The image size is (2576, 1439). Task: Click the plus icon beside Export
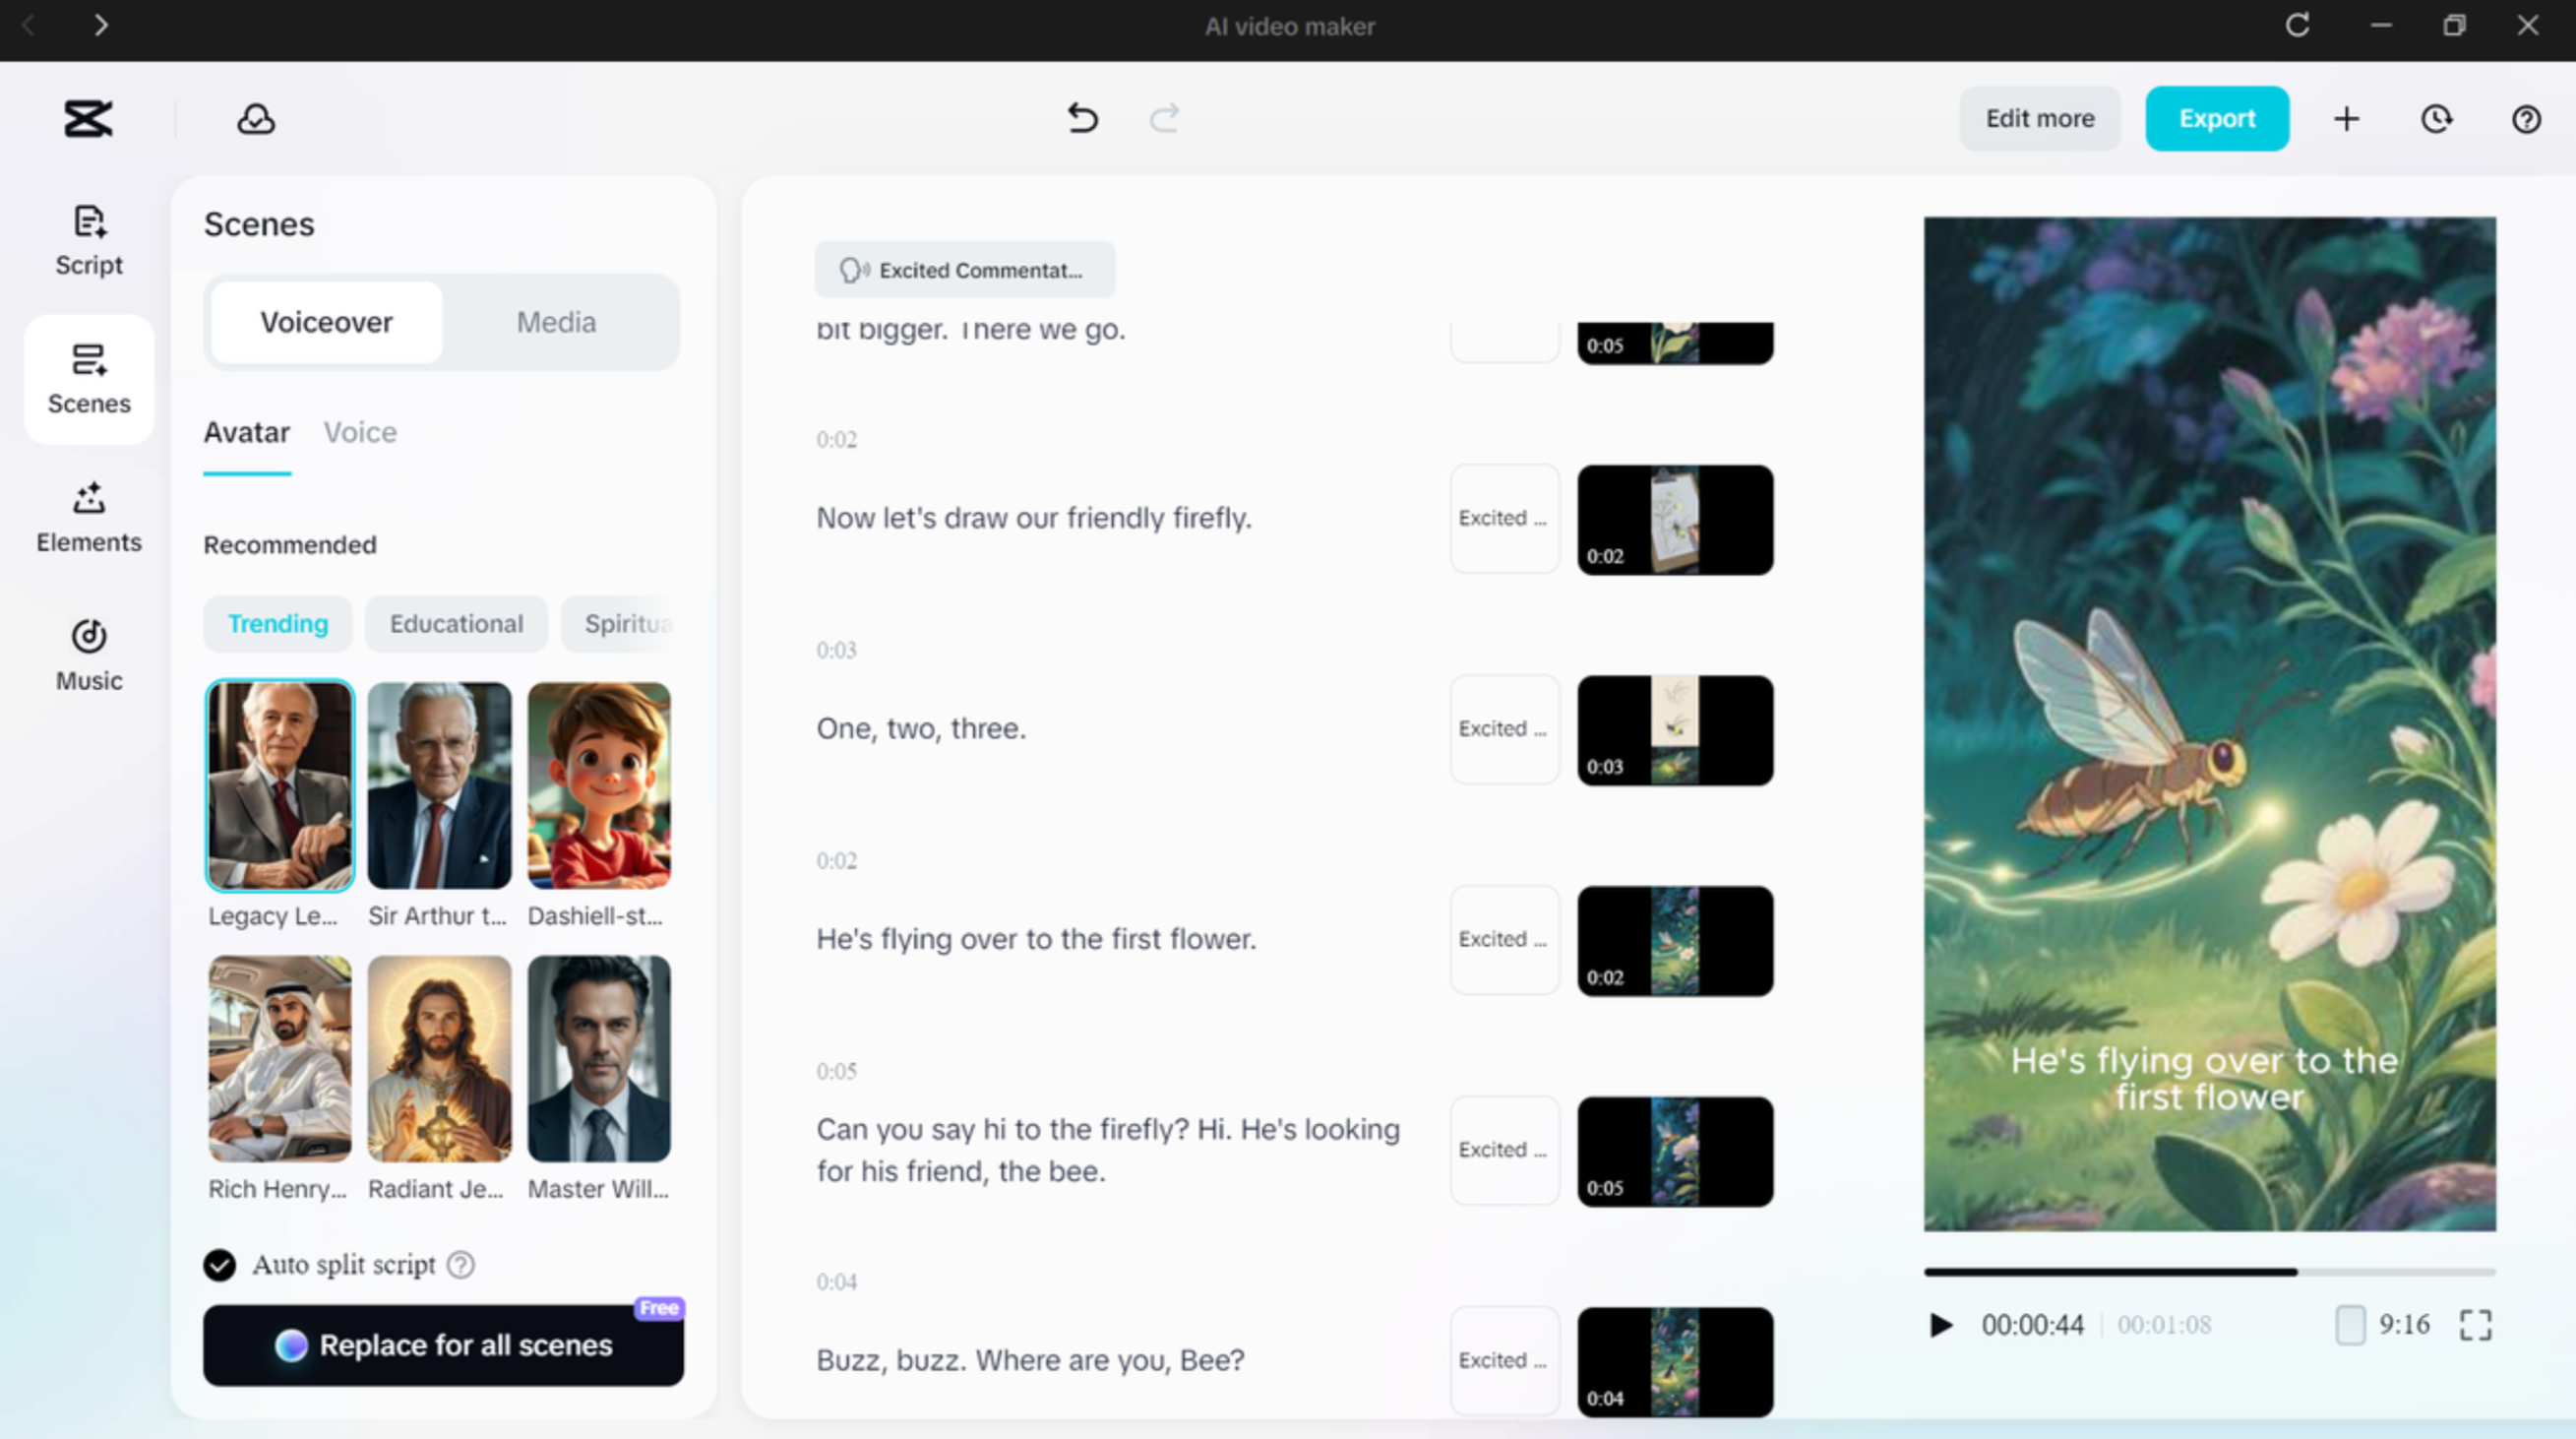tap(2347, 119)
